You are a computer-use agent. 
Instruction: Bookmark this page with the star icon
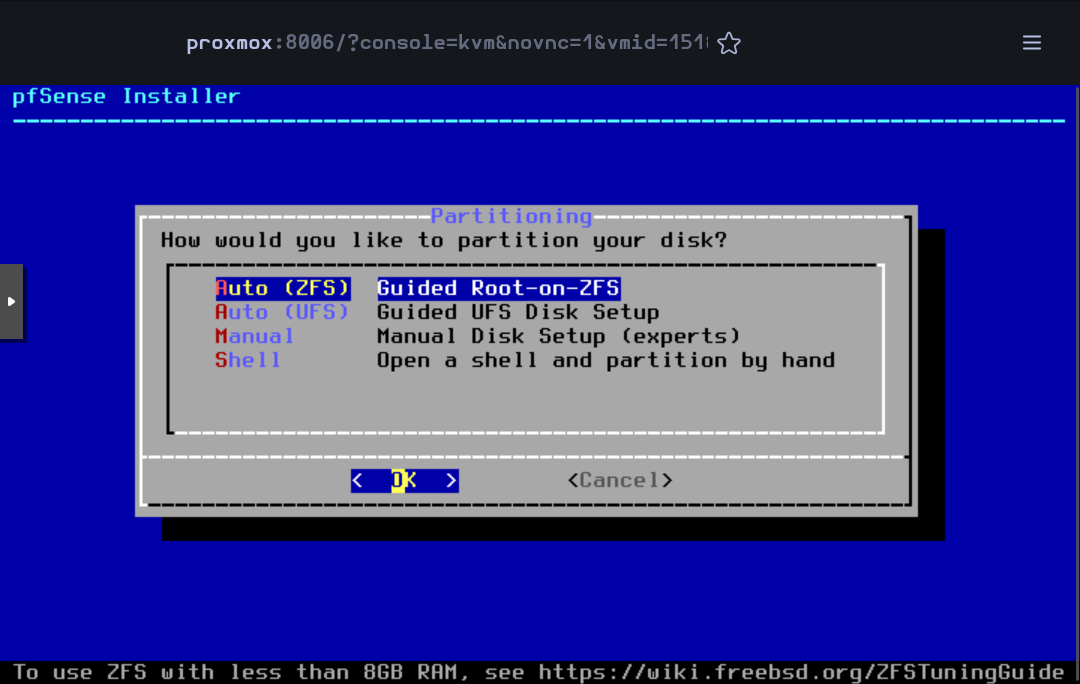(x=729, y=43)
